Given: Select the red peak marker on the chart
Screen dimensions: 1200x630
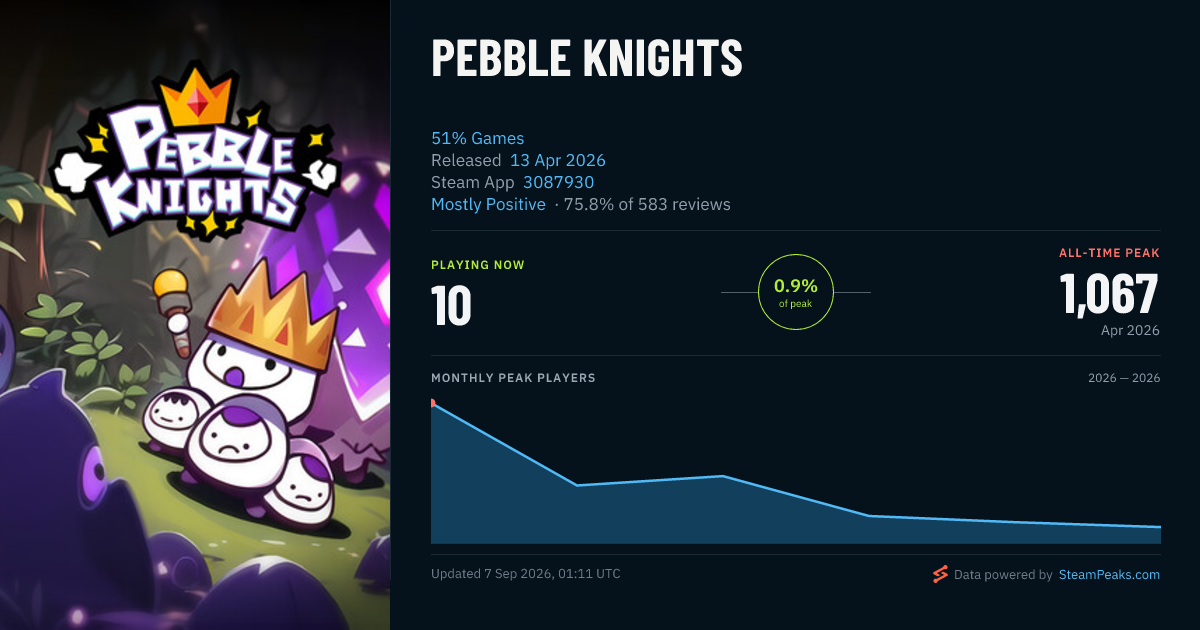Looking at the screenshot, I should pos(432,403).
